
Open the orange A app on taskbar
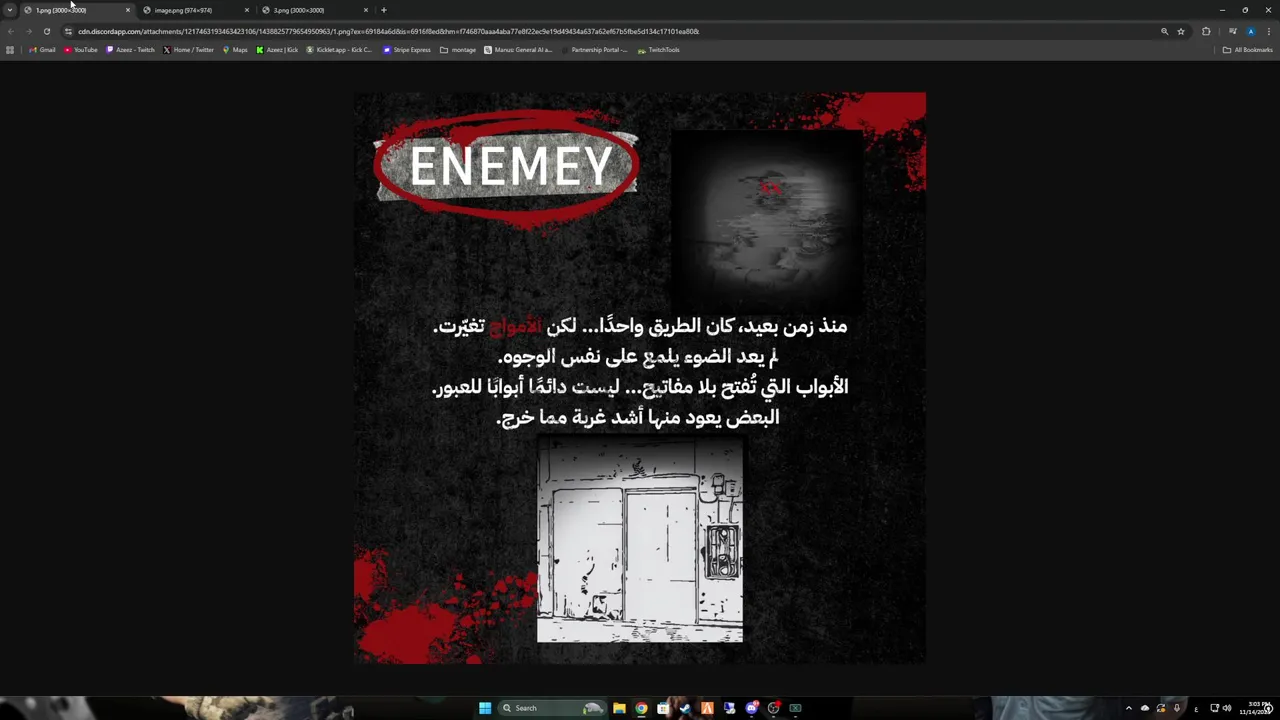707,708
